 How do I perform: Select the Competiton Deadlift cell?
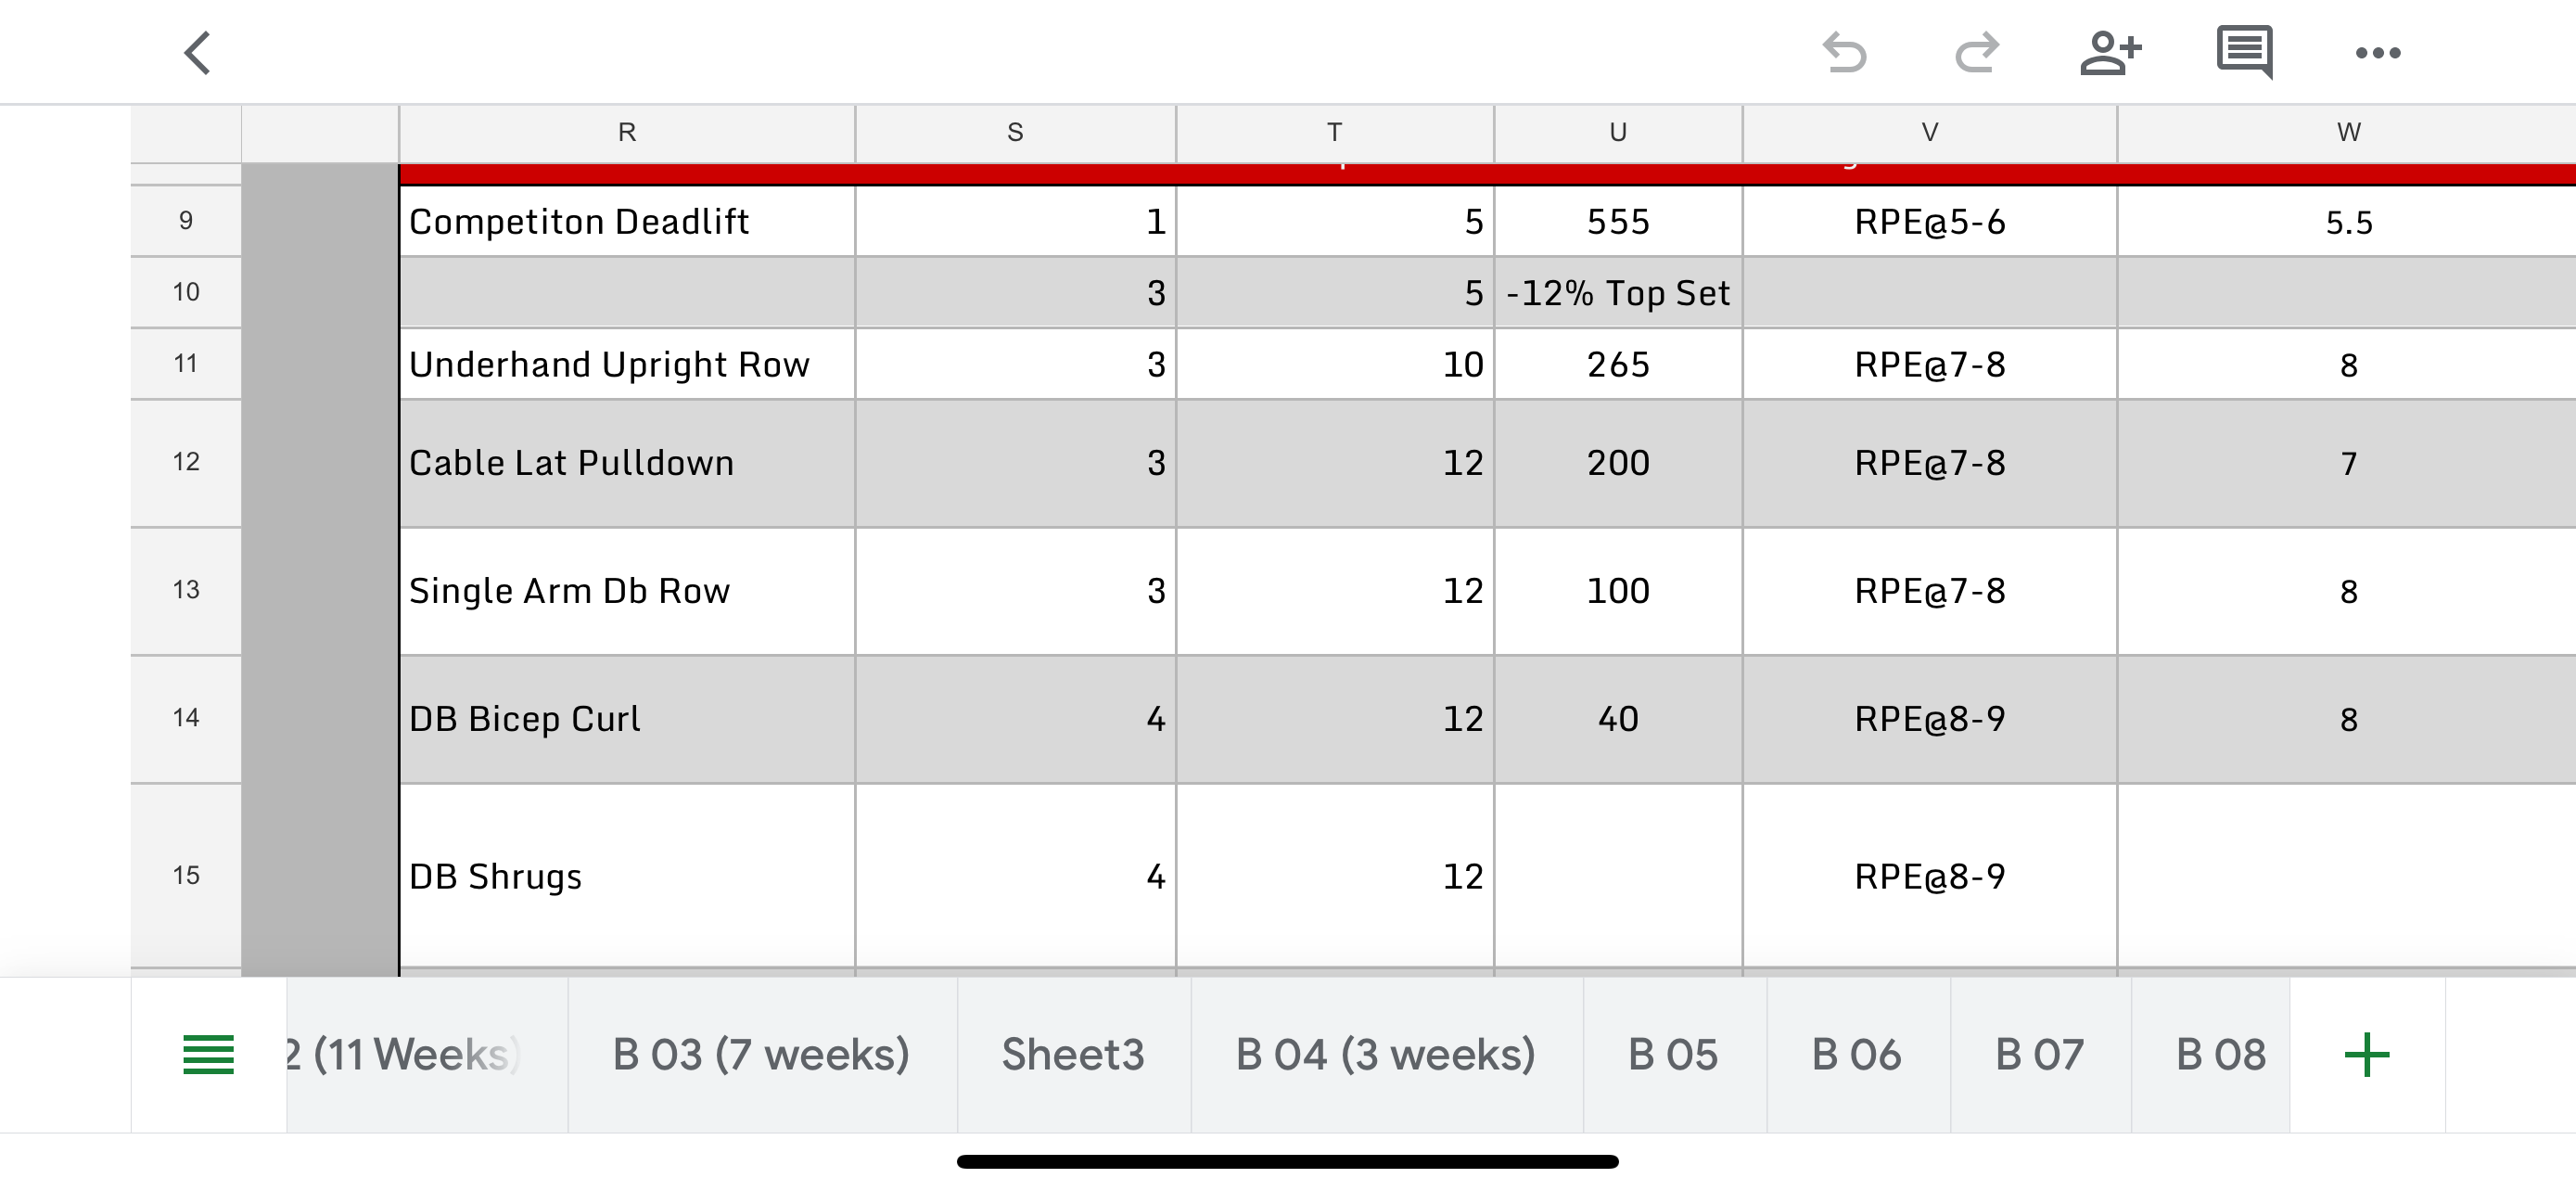coord(627,222)
